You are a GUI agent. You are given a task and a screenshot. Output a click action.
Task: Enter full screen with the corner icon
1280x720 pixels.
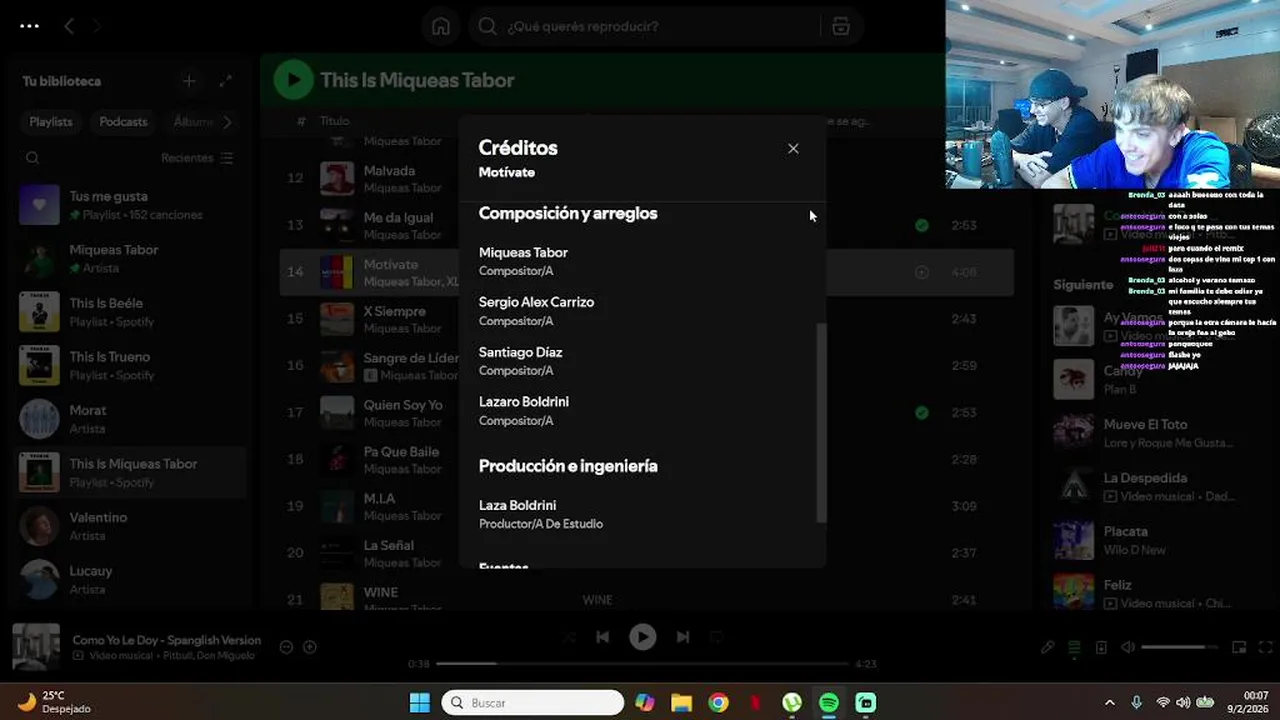click(1266, 647)
